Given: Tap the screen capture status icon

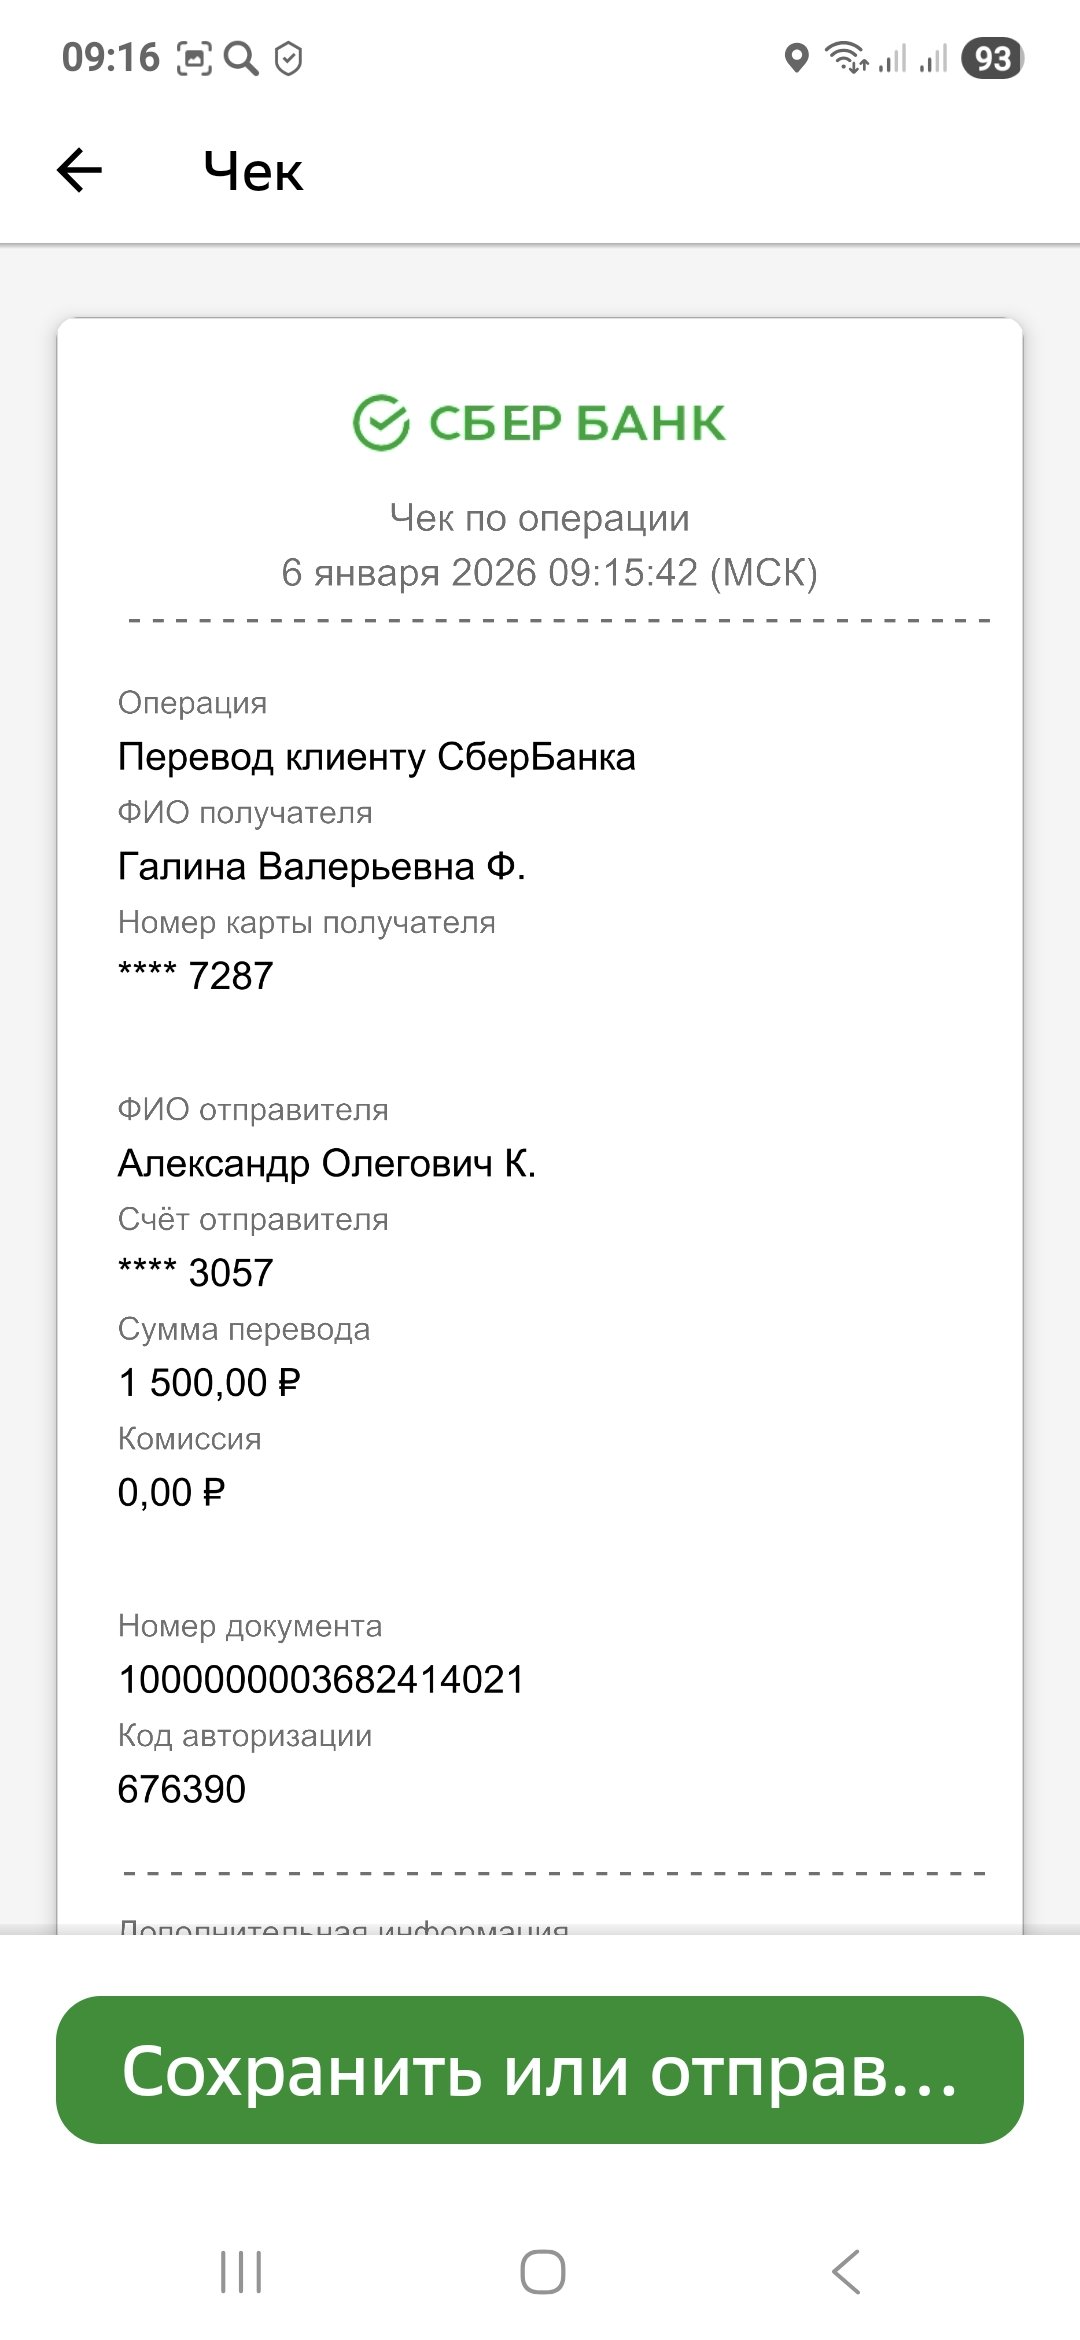Looking at the screenshot, I should (x=194, y=58).
